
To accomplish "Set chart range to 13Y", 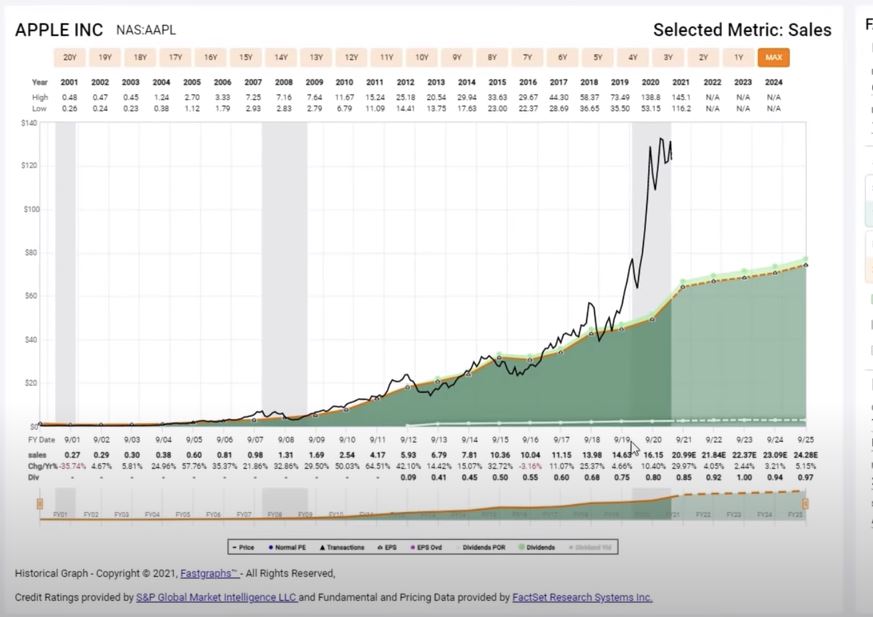I will [316, 57].
